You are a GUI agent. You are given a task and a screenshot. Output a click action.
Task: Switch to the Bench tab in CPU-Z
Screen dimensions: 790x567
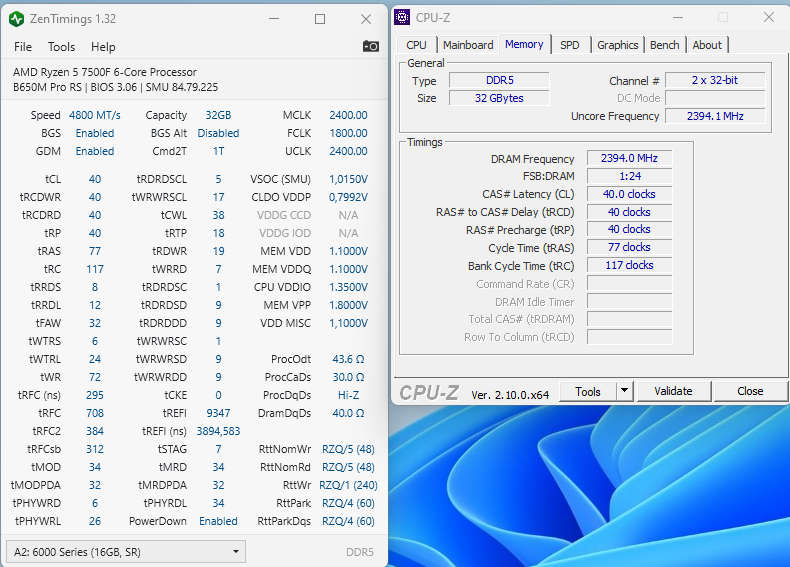665,45
